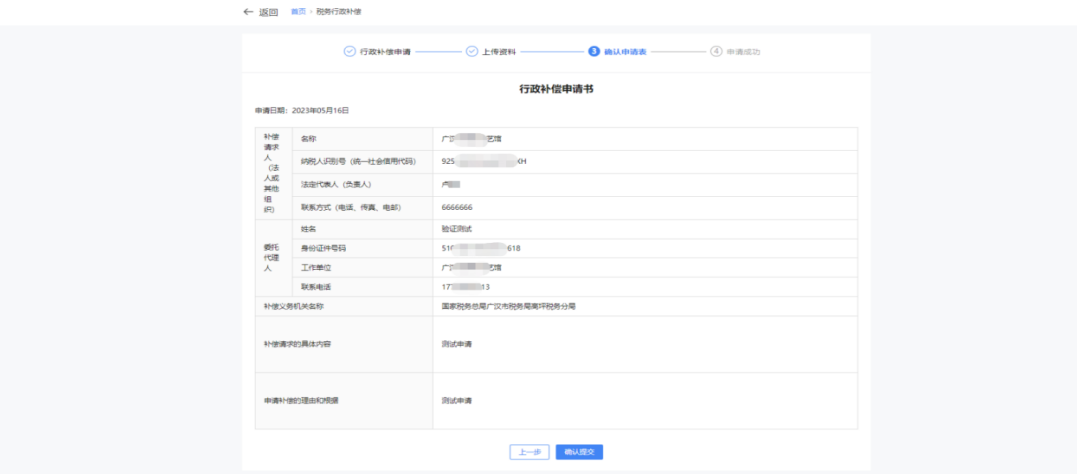The image size is (1077, 474).
Task: Click the 测试申请 text in 补偿请求的具体内容 row
Action: [456, 344]
